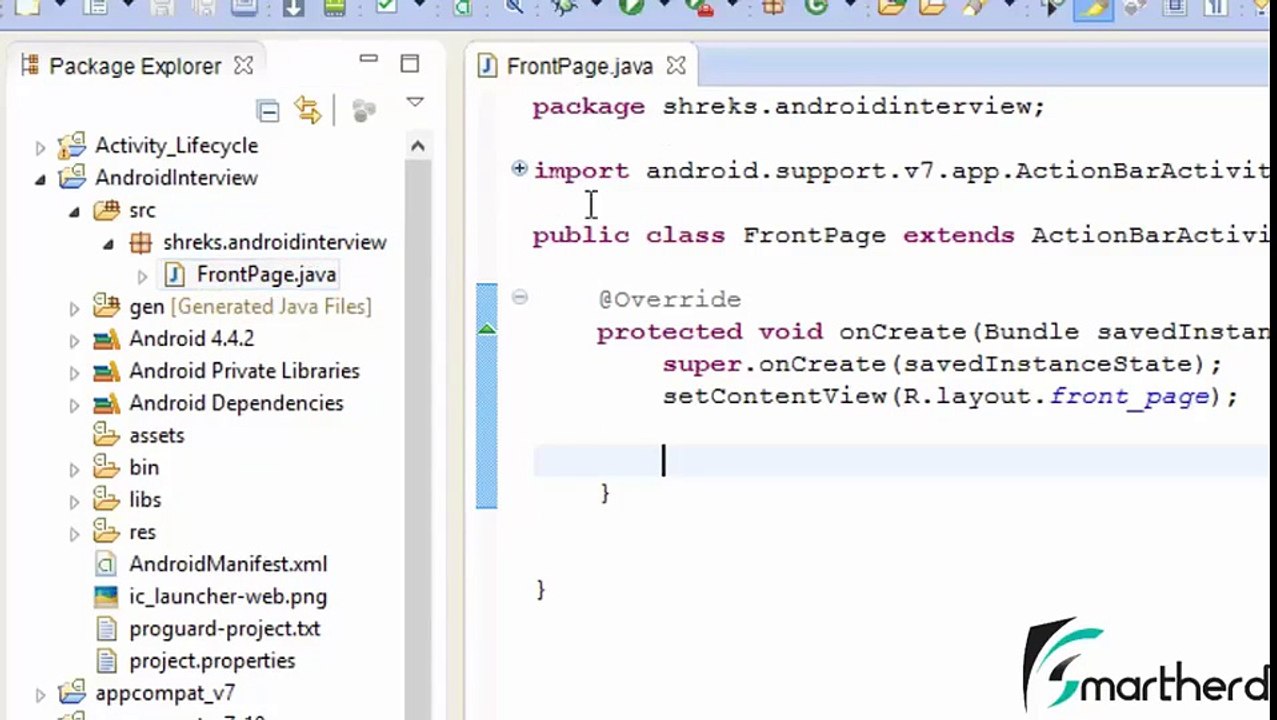Select the appcompat_v7 project
This screenshot has width=1277, height=720.
(165, 692)
